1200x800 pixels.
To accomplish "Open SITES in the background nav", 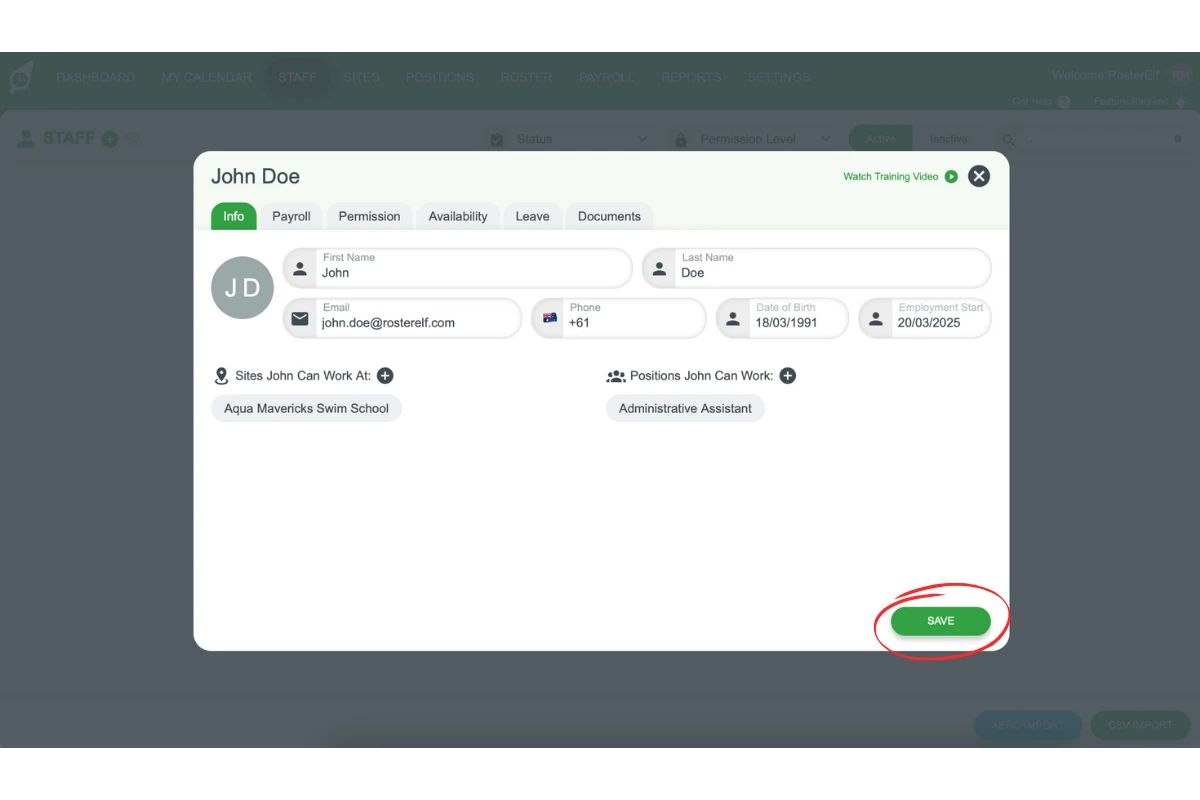I will click(x=361, y=77).
